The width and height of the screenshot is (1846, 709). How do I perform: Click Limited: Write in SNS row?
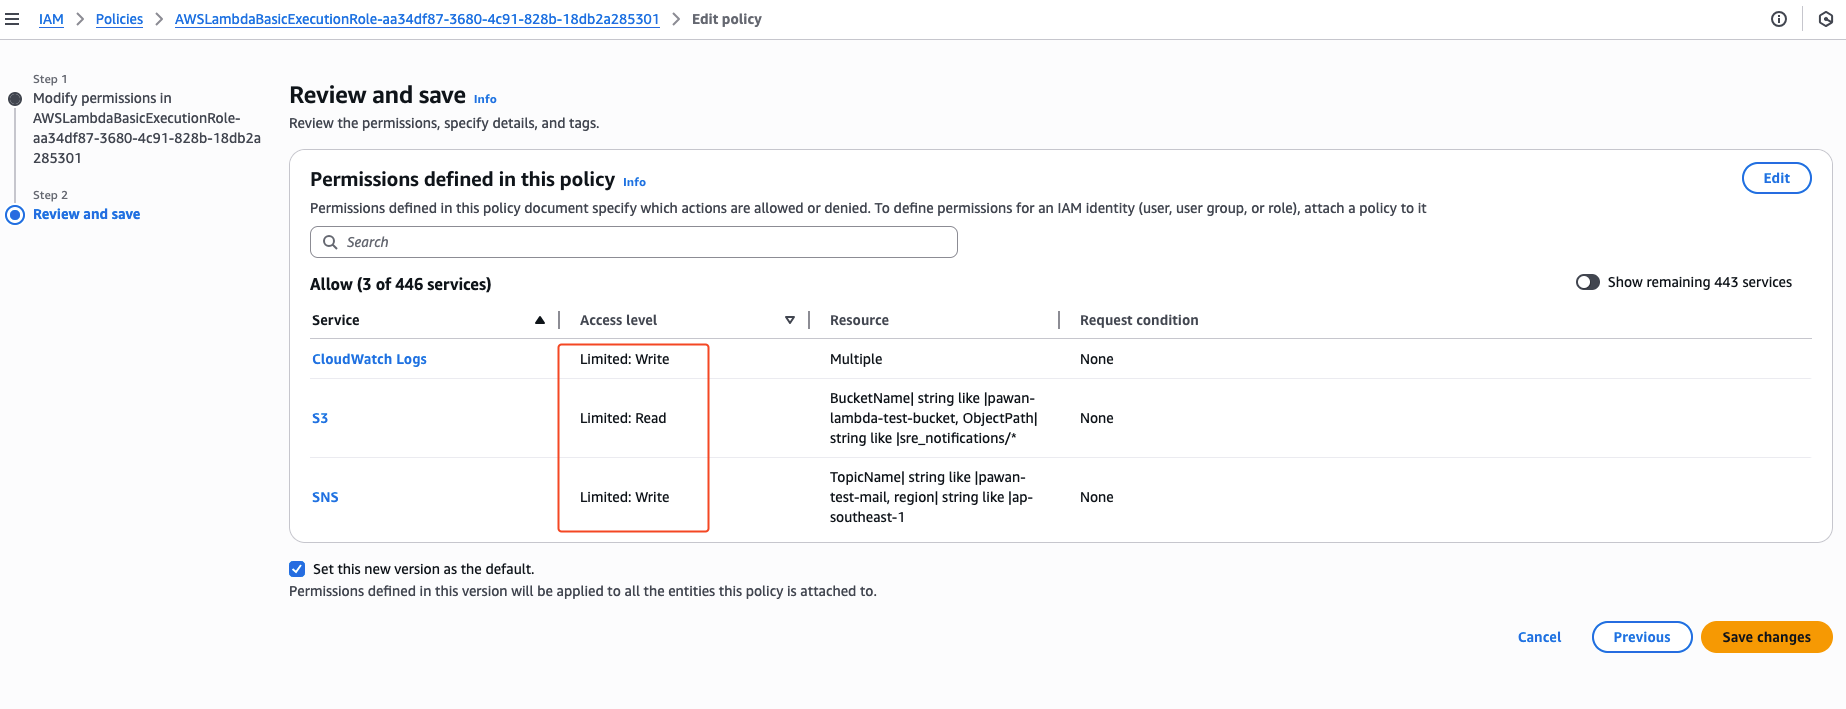point(625,497)
